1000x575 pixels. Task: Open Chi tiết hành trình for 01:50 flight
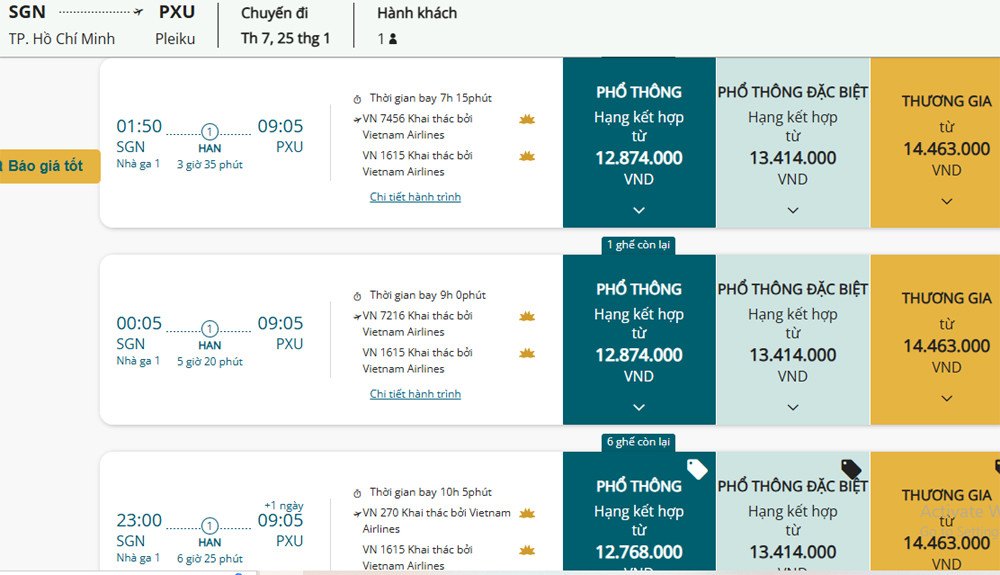pyautogui.click(x=415, y=197)
